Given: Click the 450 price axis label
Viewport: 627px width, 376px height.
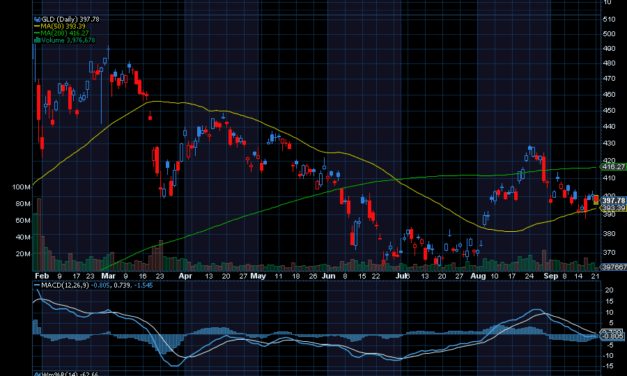Looking at the screenshot, I should [609, 110].
